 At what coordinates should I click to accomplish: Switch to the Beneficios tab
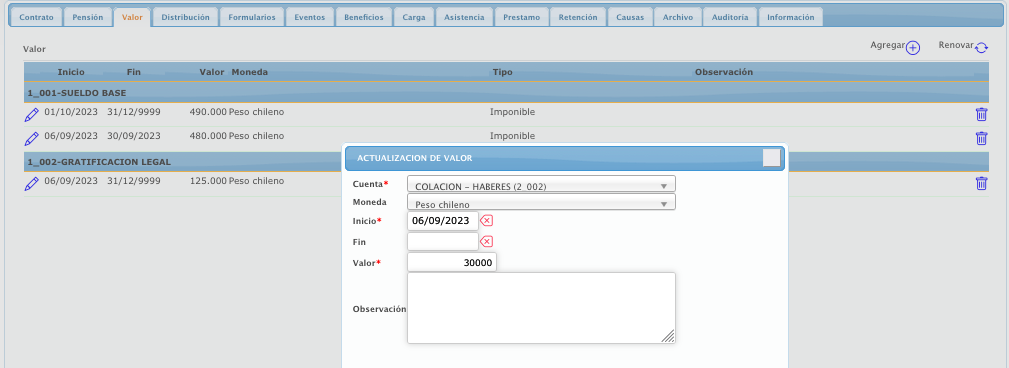tap(364, 17)
